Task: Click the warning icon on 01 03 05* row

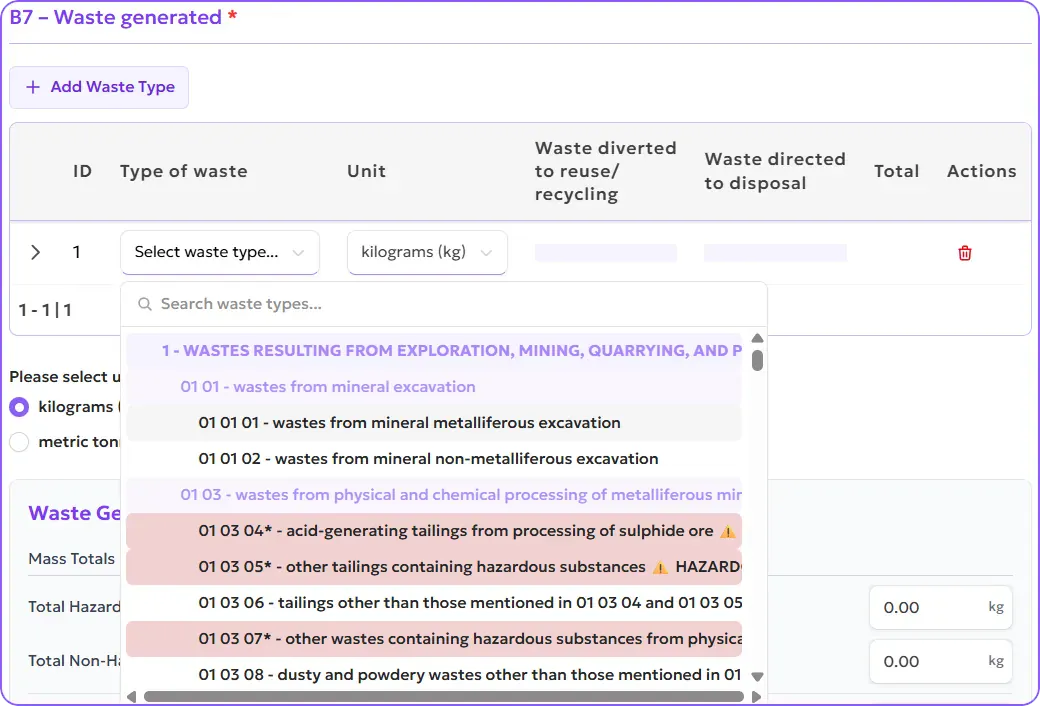Action: tap(660, 567)
